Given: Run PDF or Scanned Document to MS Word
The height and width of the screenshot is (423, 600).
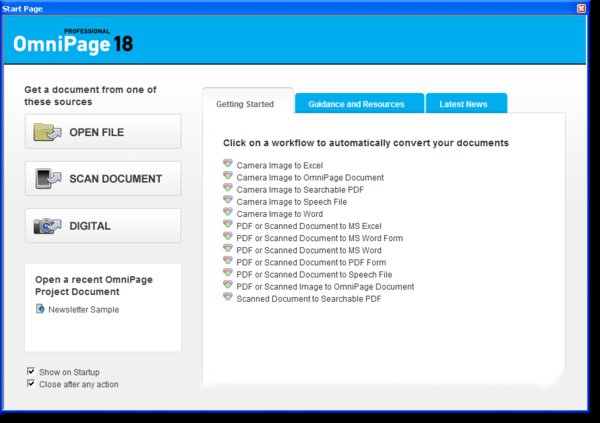Looking at the screenshot, I should point(309,250).
